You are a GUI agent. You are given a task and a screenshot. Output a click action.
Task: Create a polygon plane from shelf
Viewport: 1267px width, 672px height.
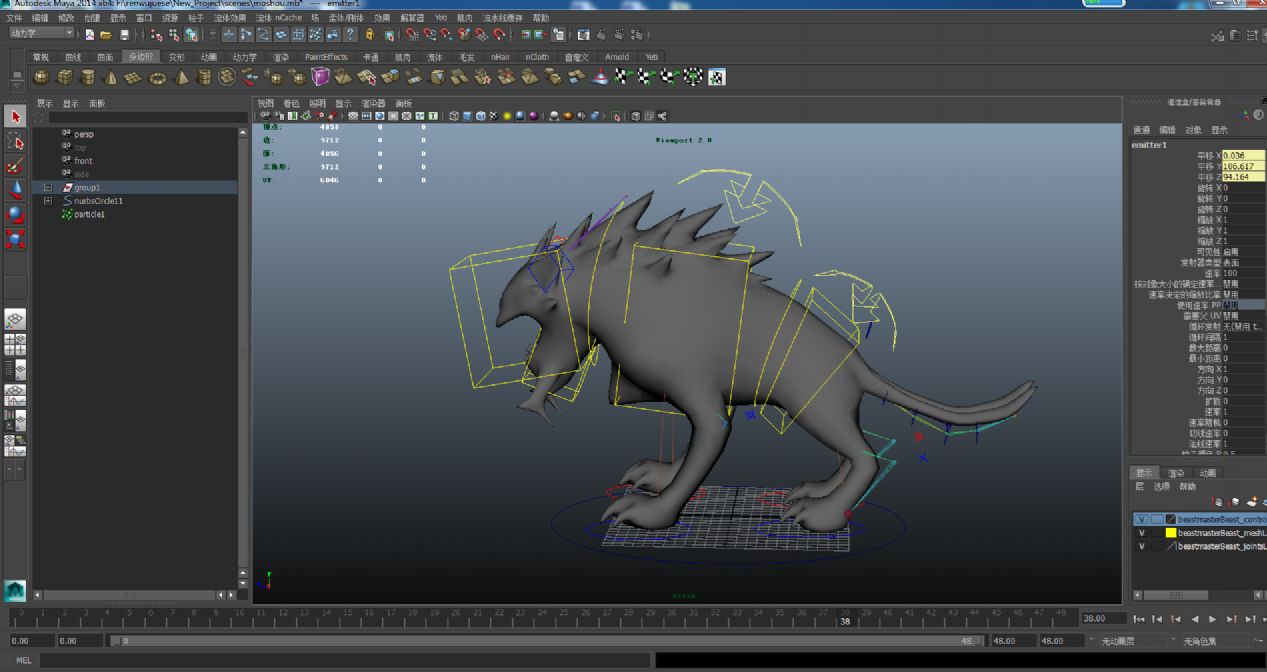point(134,77)
